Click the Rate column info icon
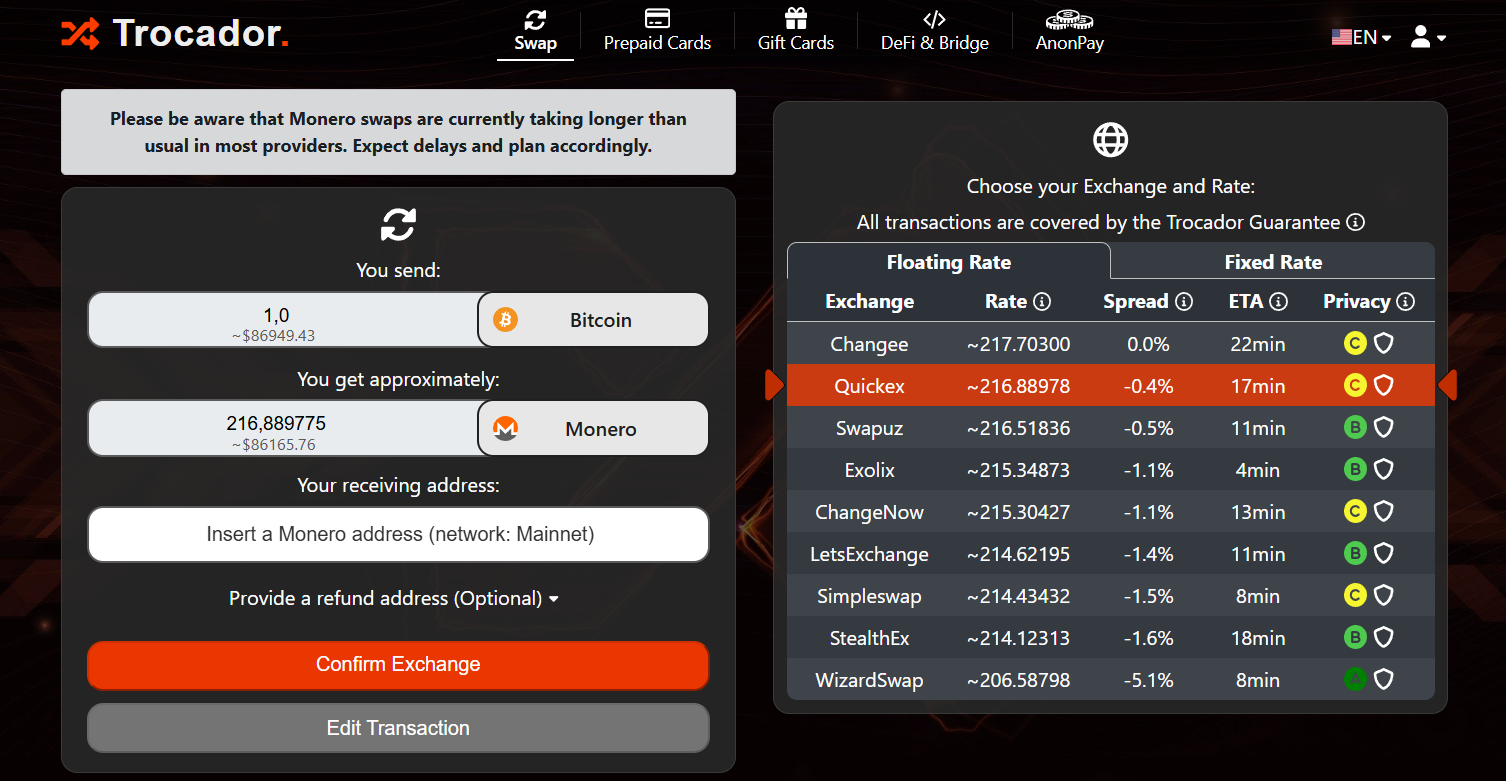Screen dimensions: 1506x781 click(x=1042, y=301)
